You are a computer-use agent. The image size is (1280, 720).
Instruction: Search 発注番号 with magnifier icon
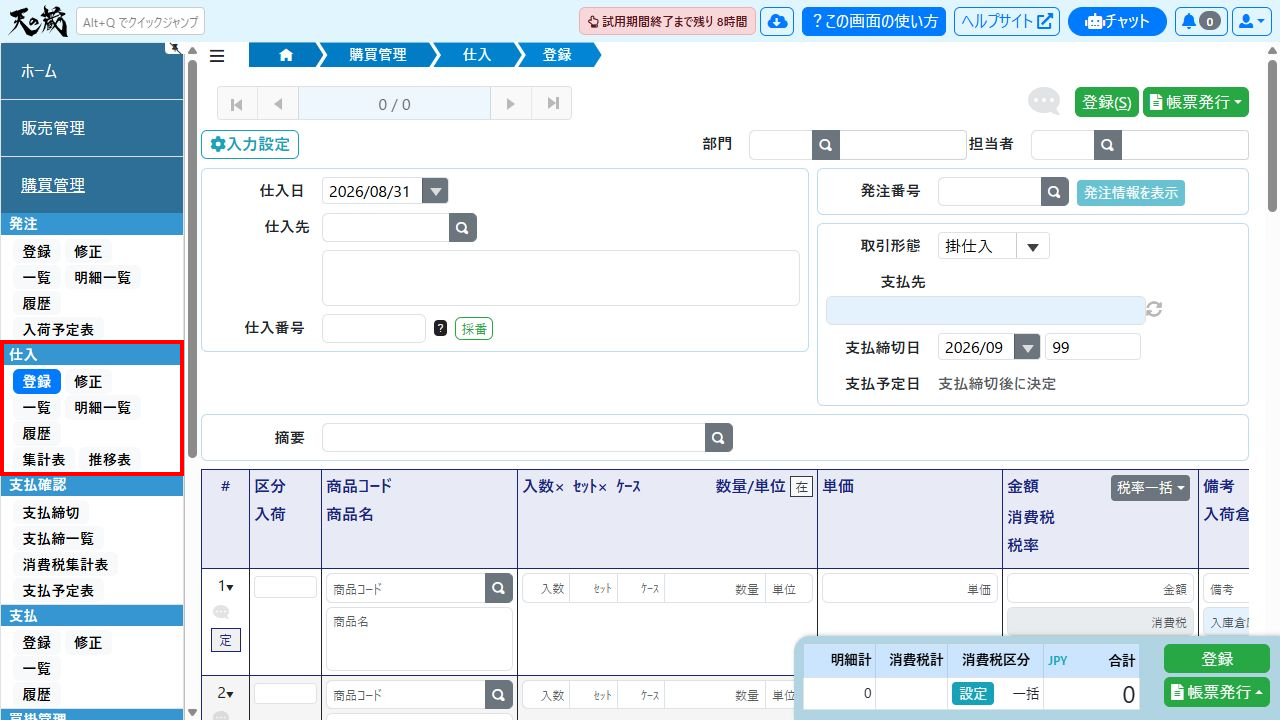click(x=1055, y=192)
